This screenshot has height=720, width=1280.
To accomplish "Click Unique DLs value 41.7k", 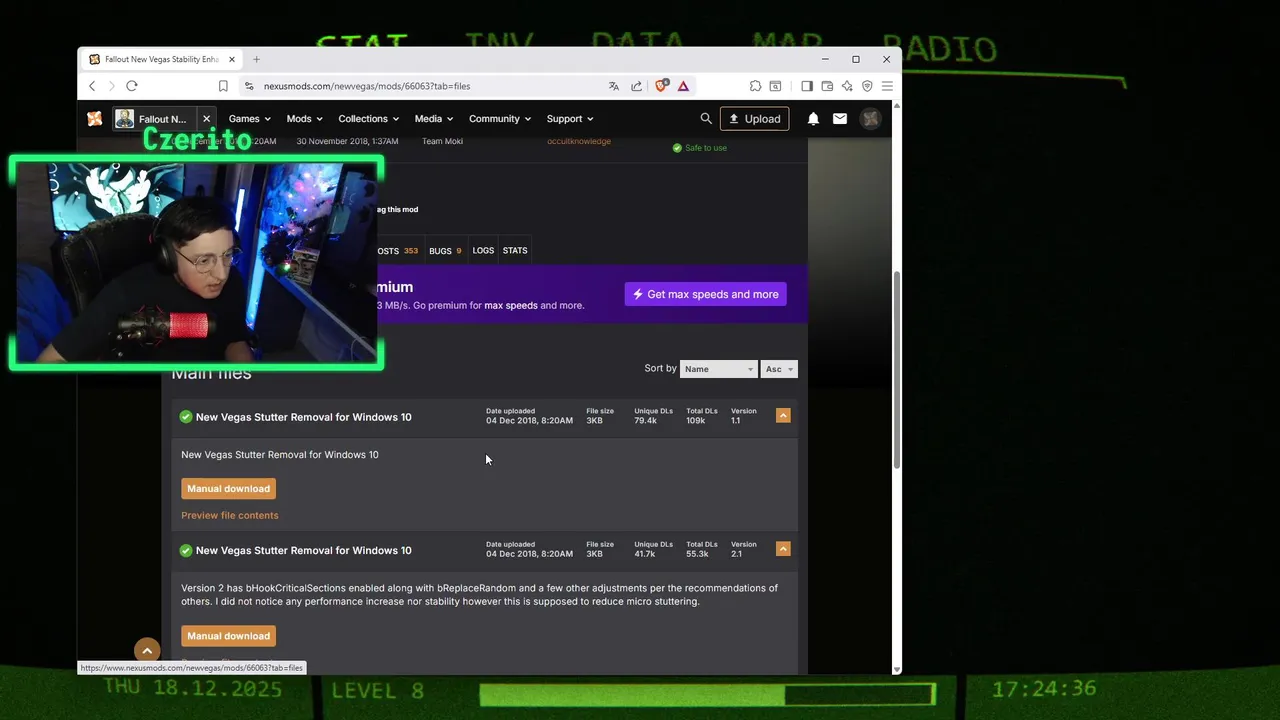I will point(645,554).
